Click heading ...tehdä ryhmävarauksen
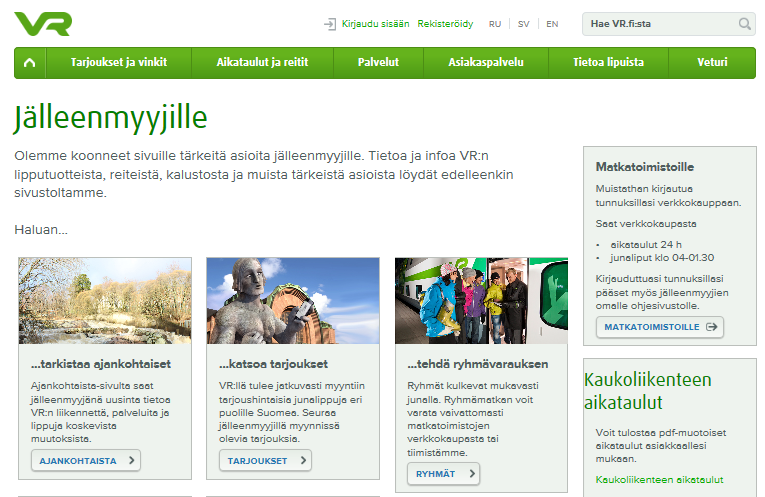The width and height of the screenshot is (765, 497). click(478, 364)
